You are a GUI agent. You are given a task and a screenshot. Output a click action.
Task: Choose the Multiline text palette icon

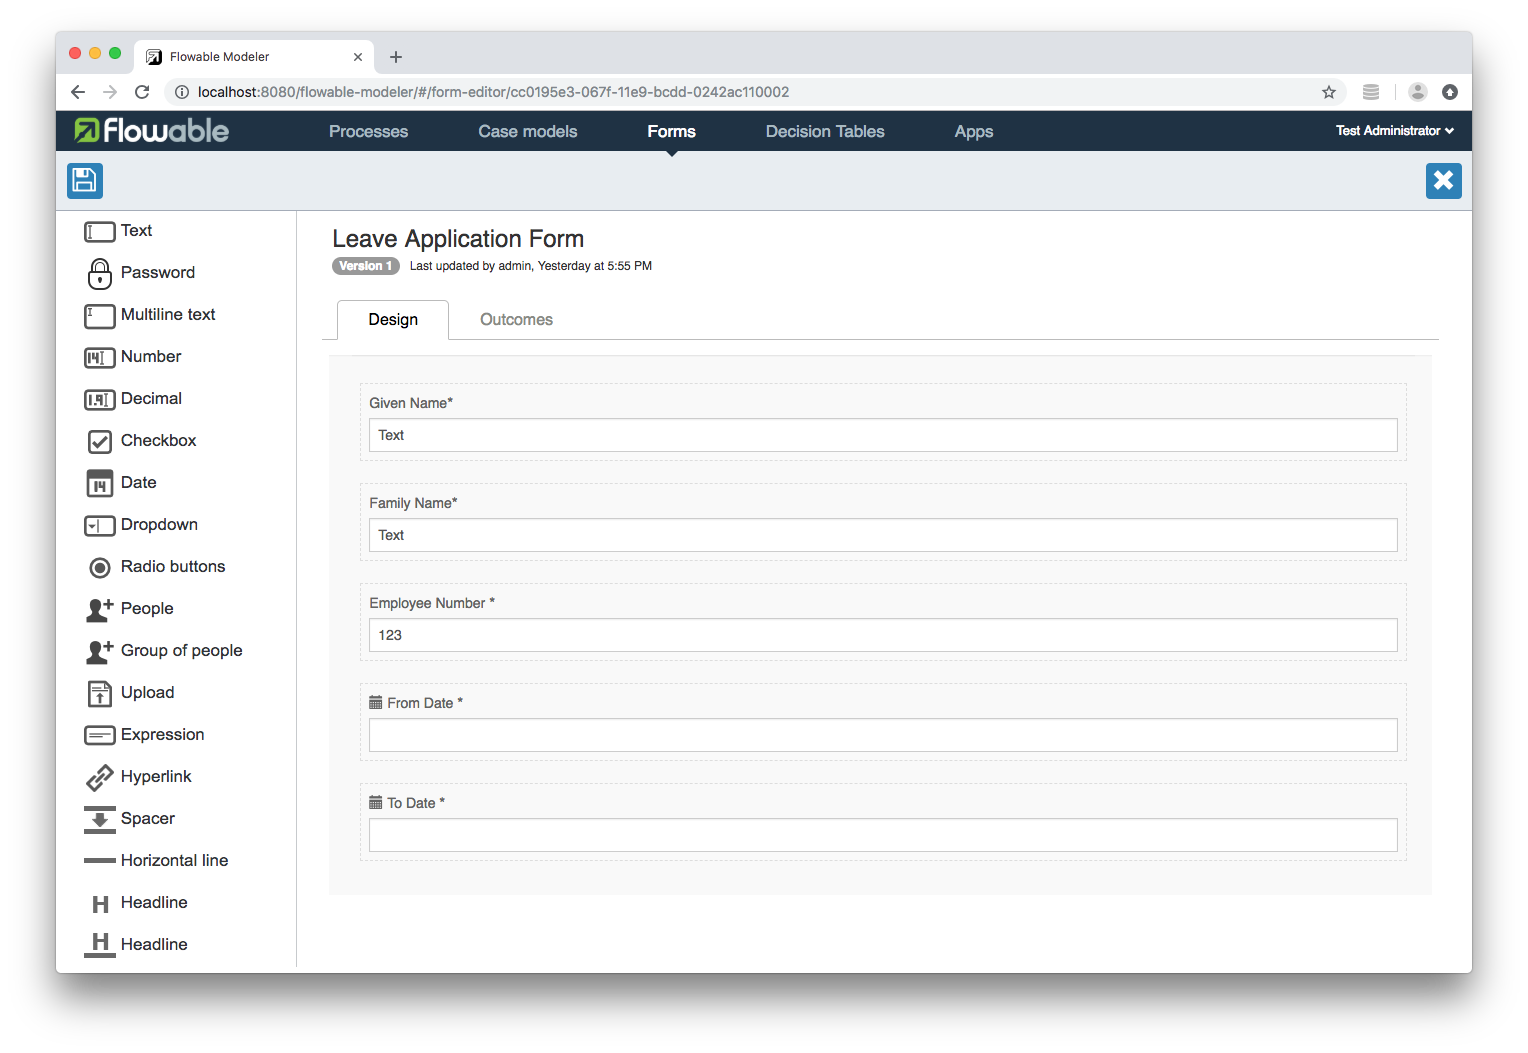(x=100, y=316)
